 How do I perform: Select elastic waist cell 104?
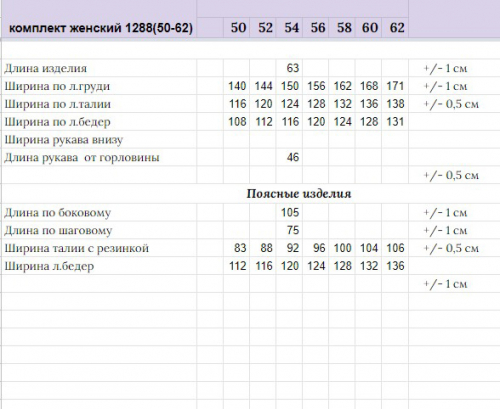coord(368,248)
